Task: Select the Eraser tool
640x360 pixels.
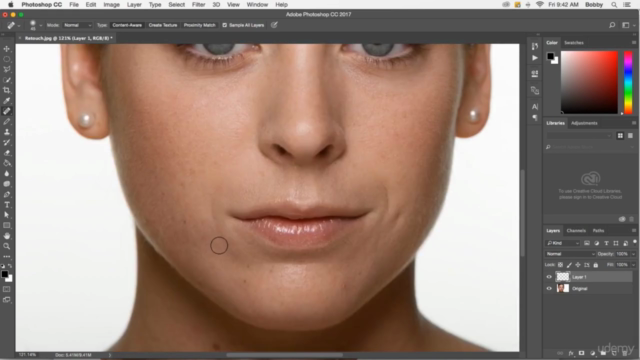Action: (x=7, y=153)
